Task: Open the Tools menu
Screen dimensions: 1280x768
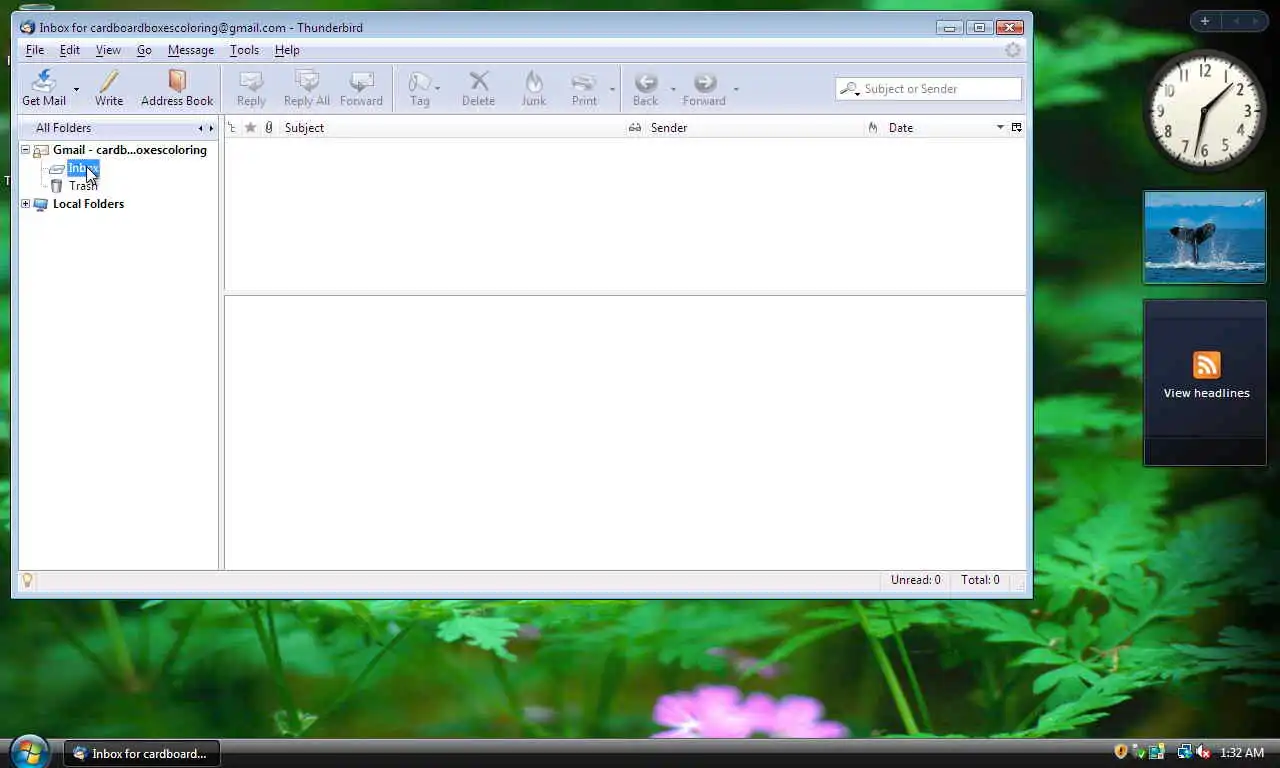Action: click(244, 50)
